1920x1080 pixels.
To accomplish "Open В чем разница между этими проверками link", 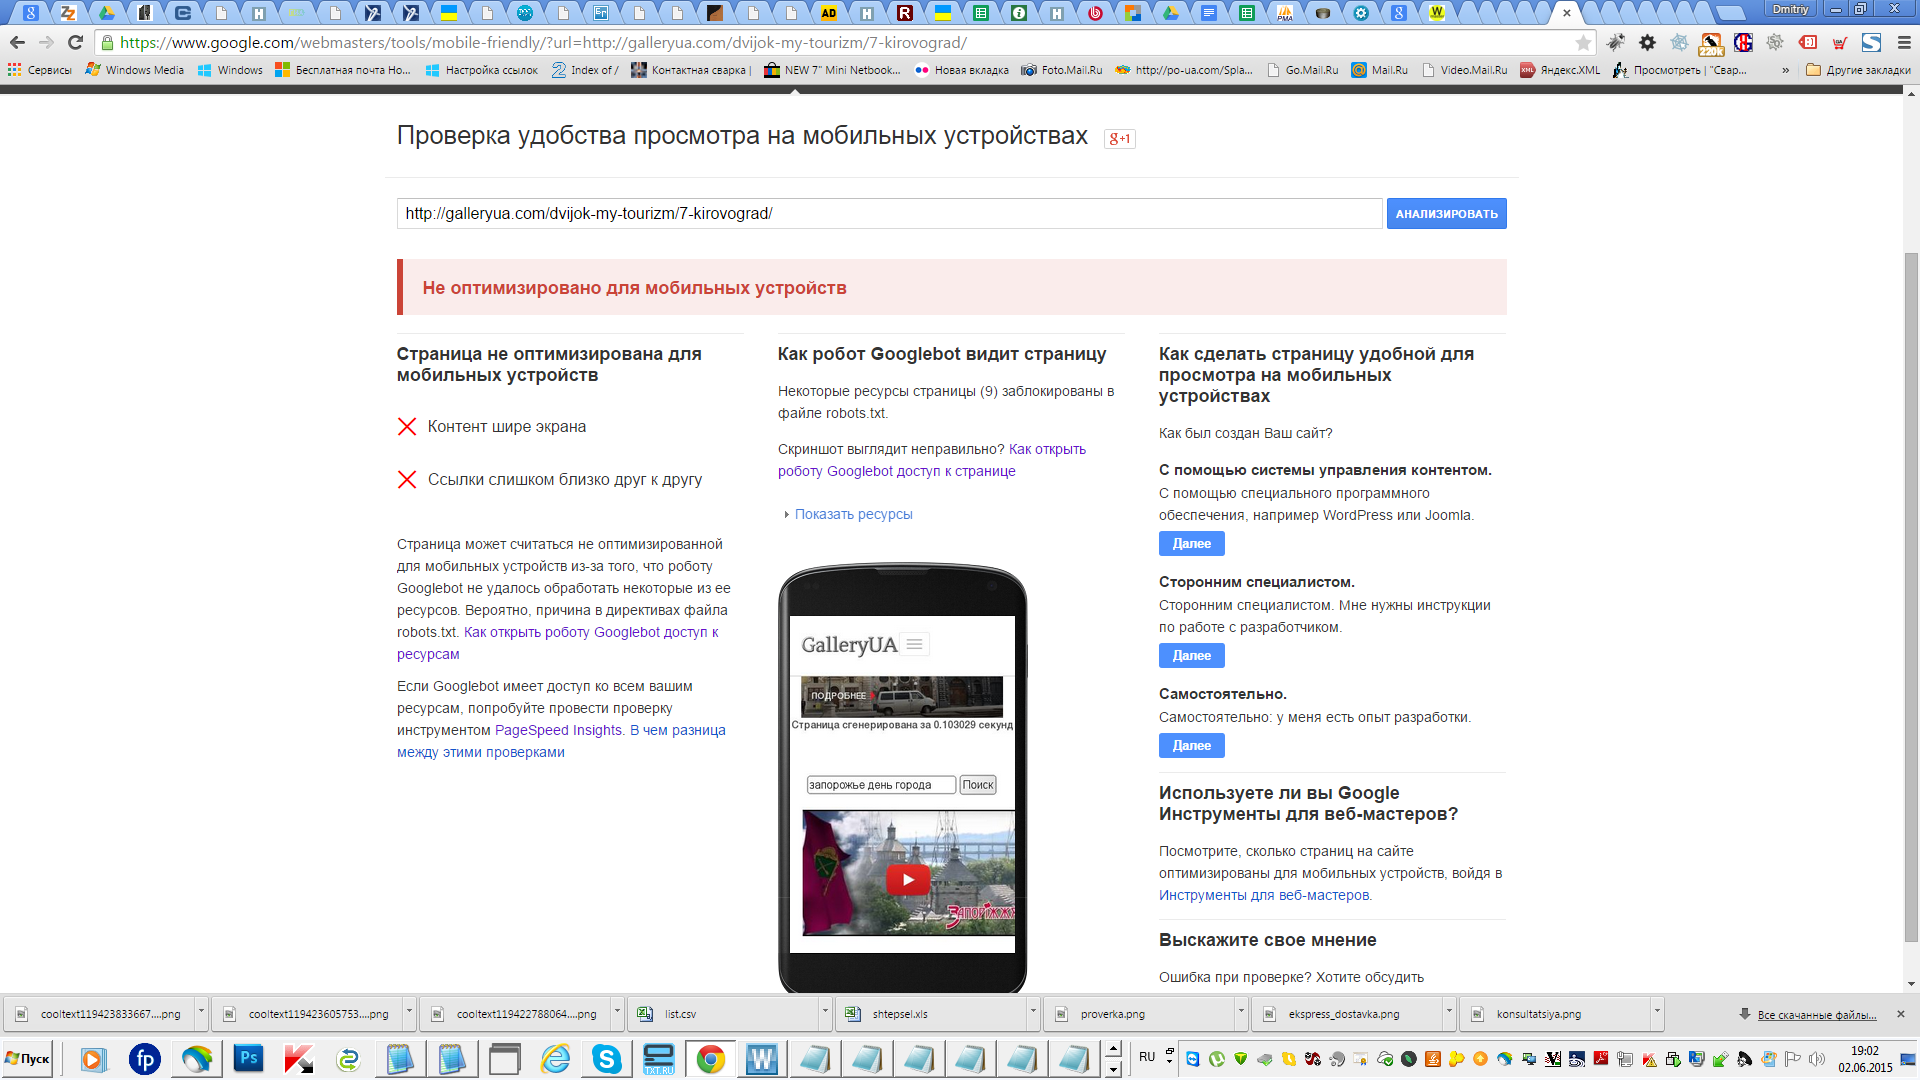I will 561,741.
